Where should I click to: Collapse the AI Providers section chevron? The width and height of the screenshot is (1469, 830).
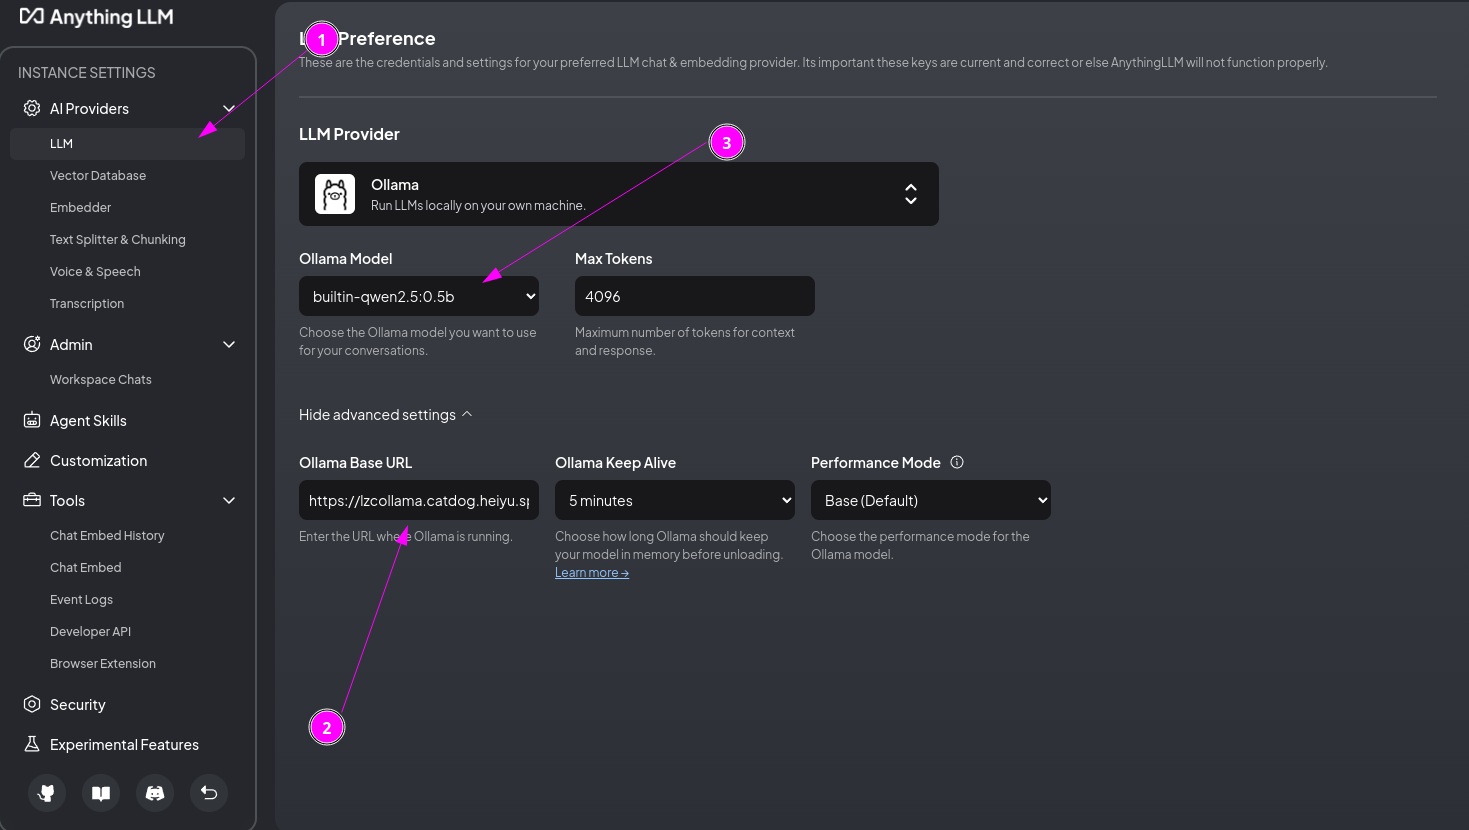point(229,108)
